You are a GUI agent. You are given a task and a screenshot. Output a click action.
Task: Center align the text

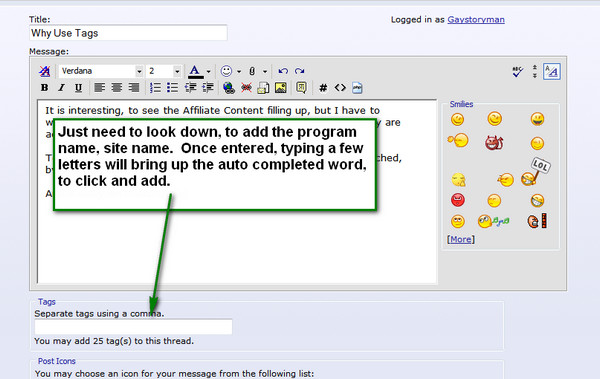pos(117,88)
